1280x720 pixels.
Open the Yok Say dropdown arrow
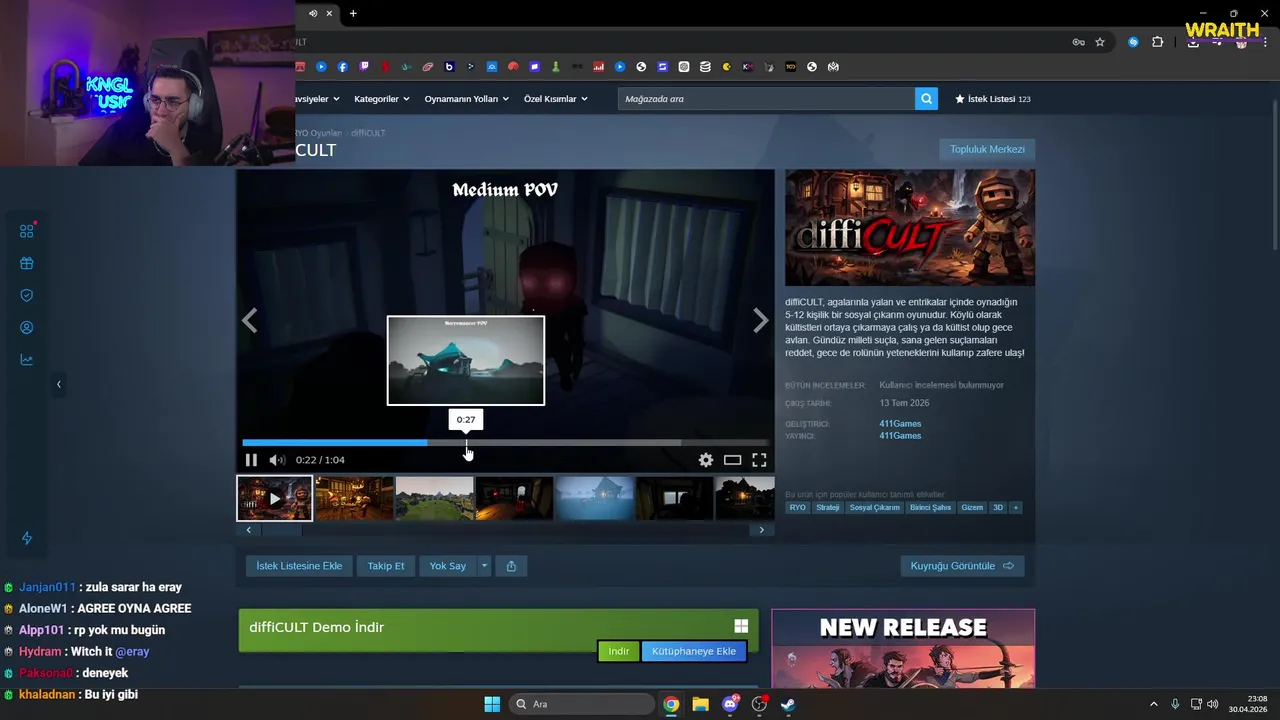[x=484, y=566]
